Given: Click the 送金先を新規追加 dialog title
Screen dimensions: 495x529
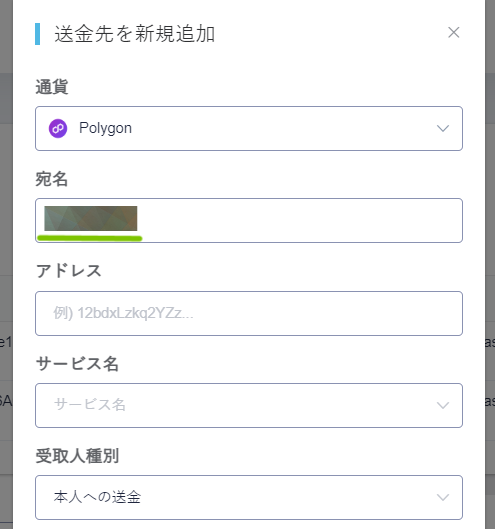Looking at the screenshot, I should [x=135, y=34].
